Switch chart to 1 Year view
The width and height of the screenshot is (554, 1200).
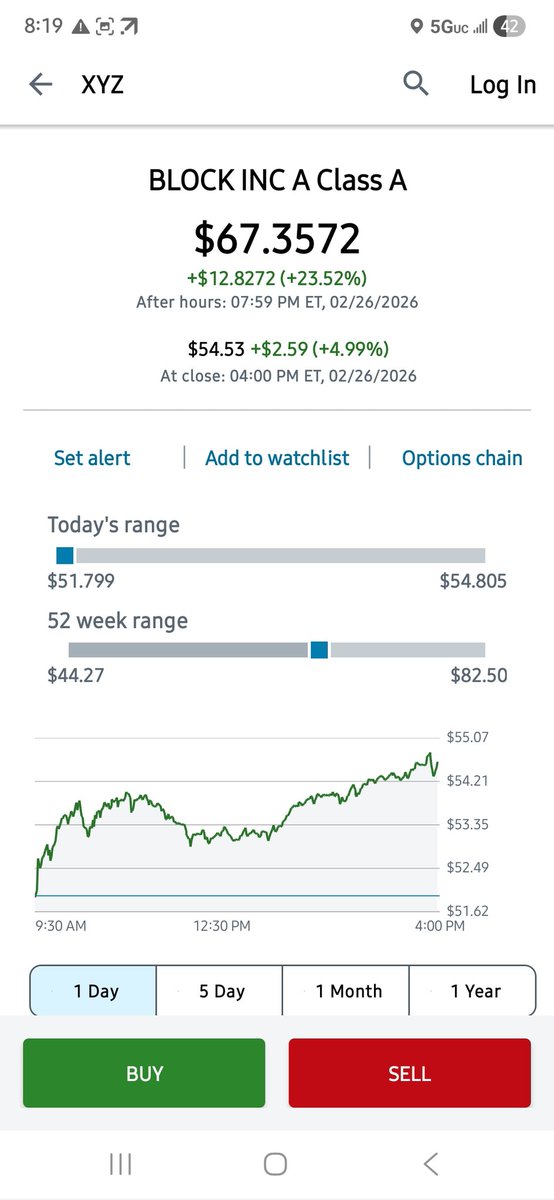[473, 991]
